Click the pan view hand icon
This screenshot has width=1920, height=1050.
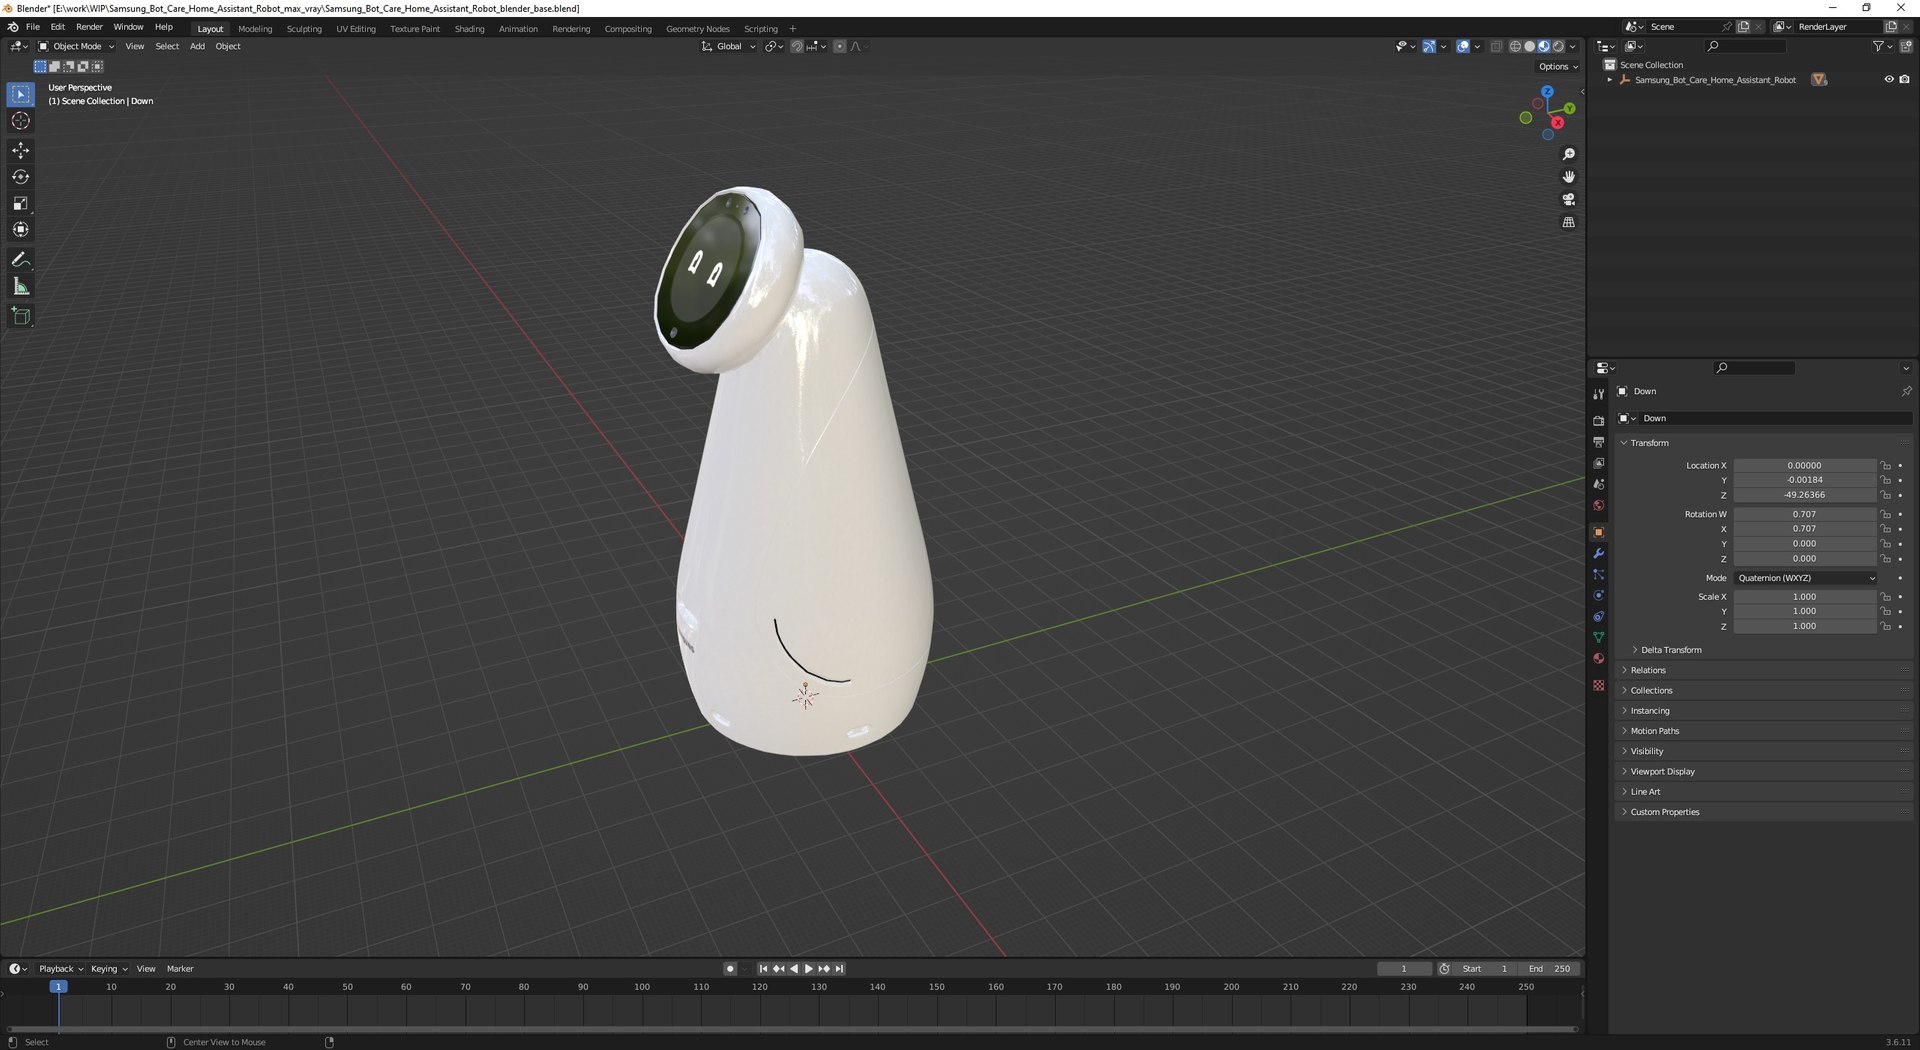1568,177
